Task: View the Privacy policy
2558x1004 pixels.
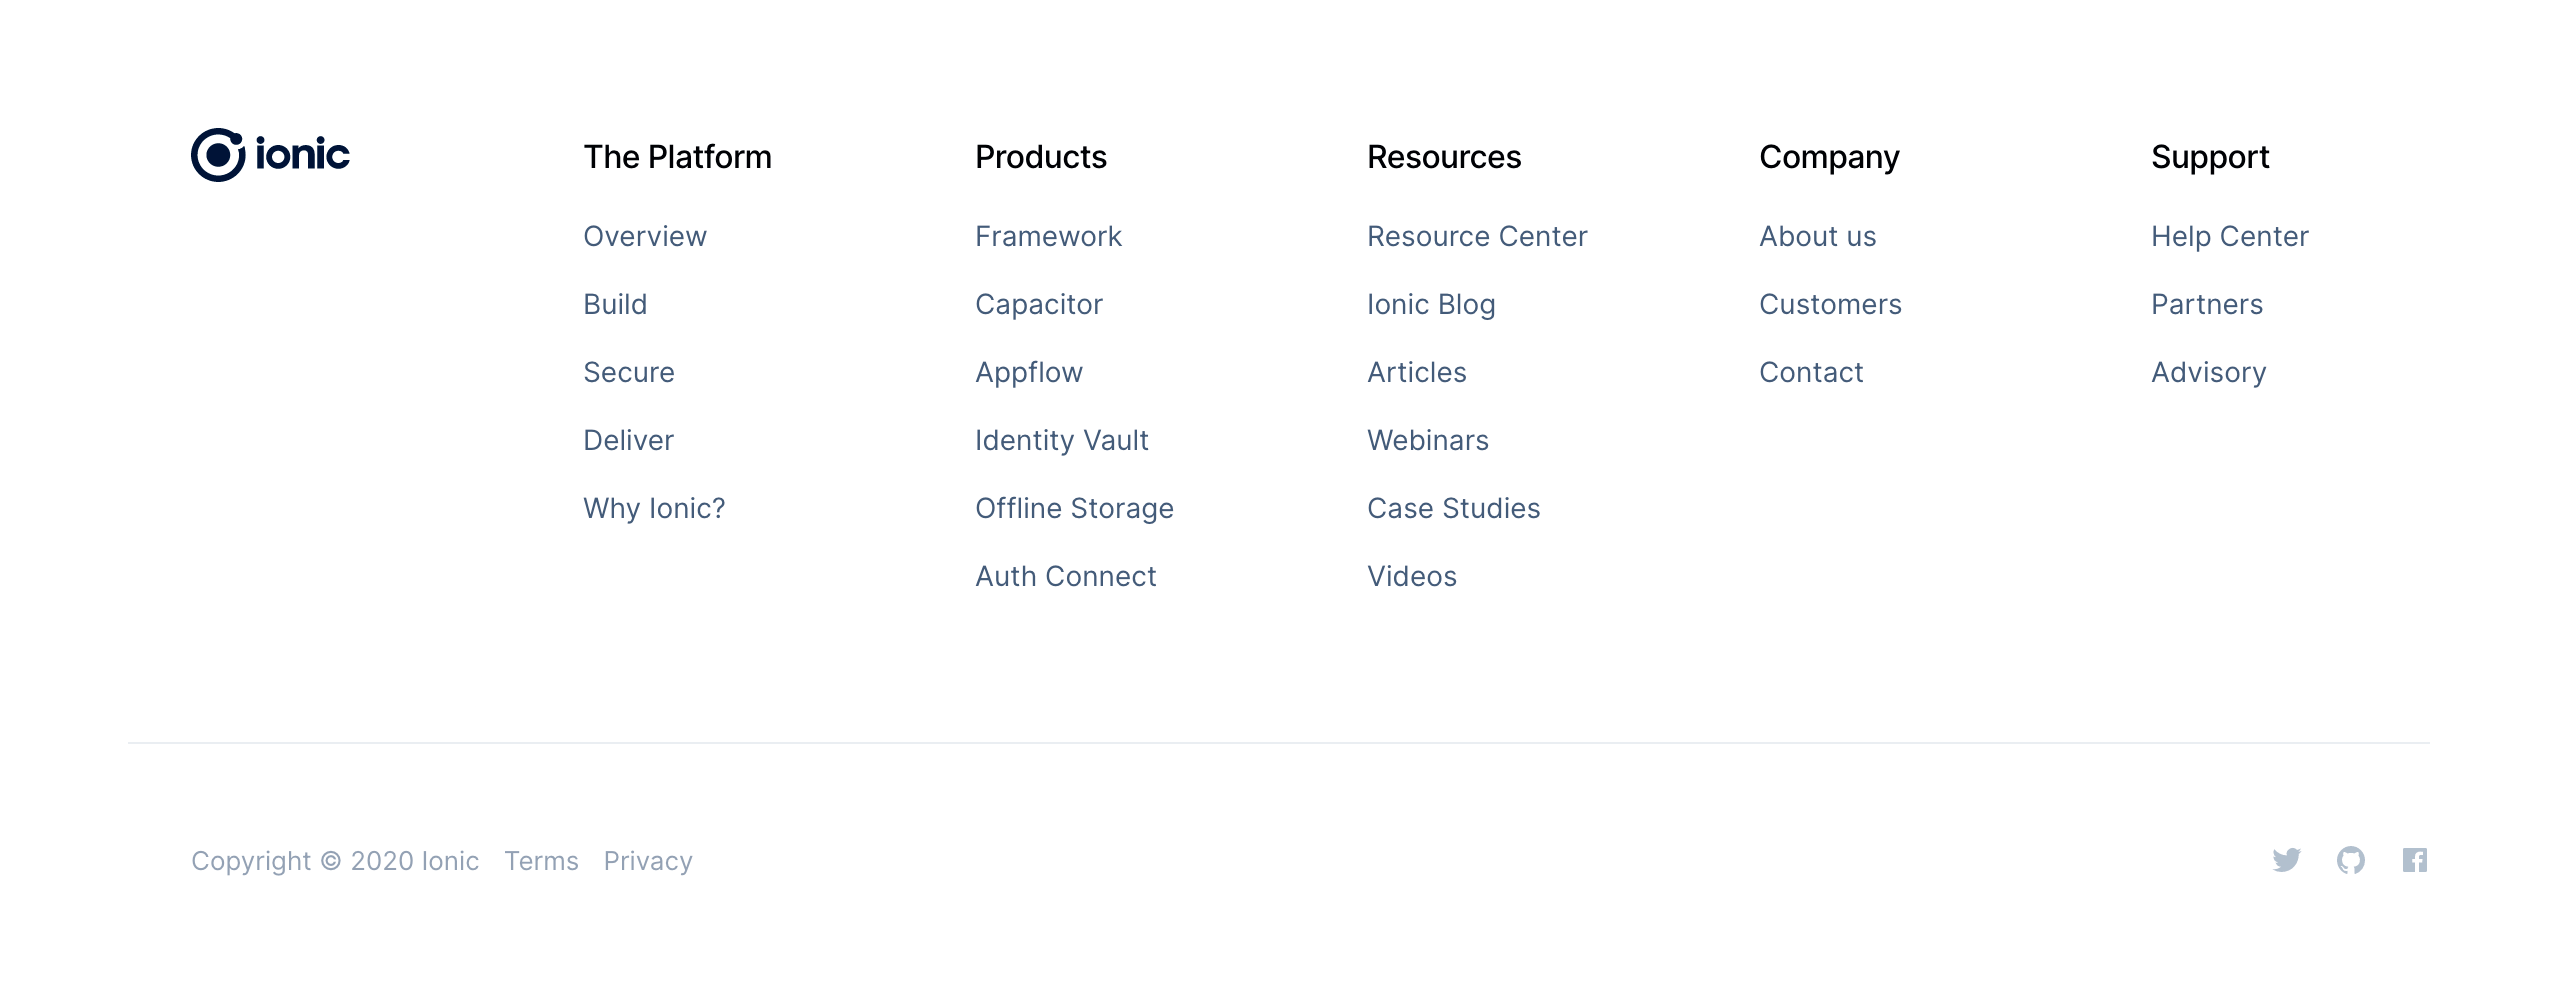Action: pos(648,860)
